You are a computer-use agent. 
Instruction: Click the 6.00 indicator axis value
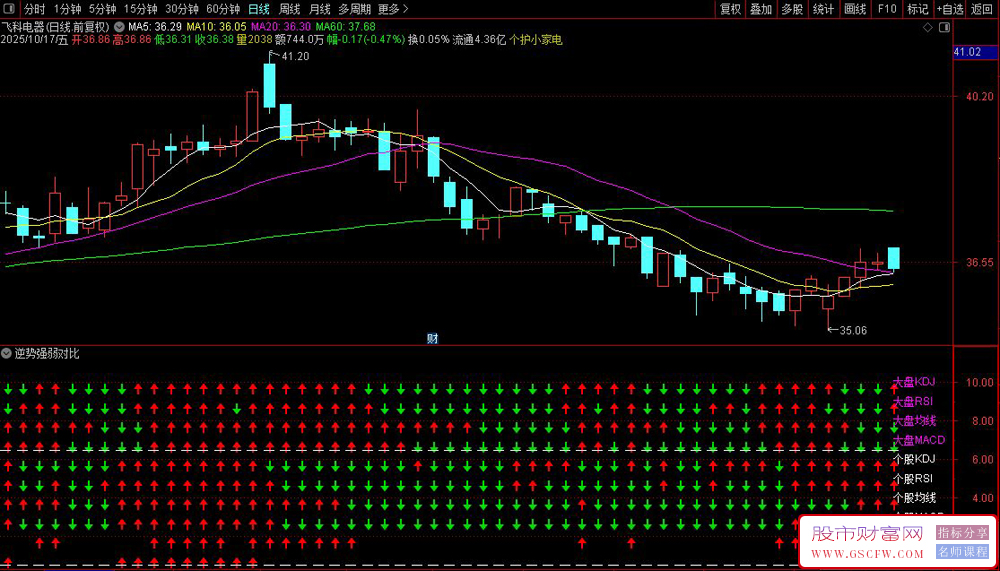[x=985, y=459]
